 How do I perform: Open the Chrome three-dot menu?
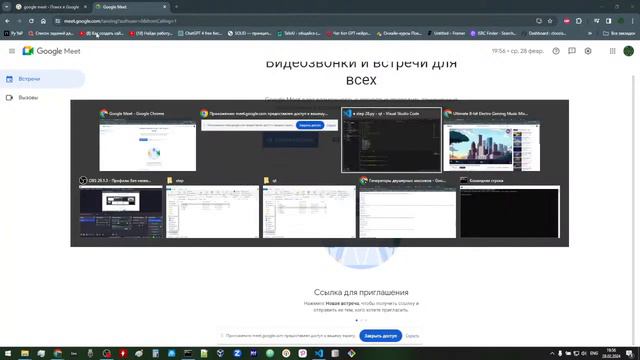(633, 21)
